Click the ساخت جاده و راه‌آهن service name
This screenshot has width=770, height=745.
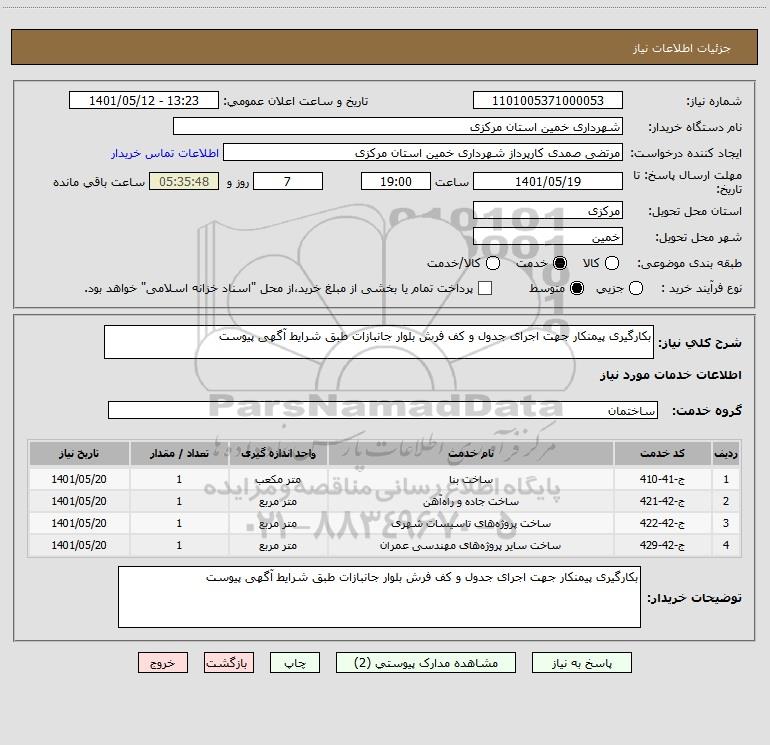pyautogui.click(x=470, y=501)
